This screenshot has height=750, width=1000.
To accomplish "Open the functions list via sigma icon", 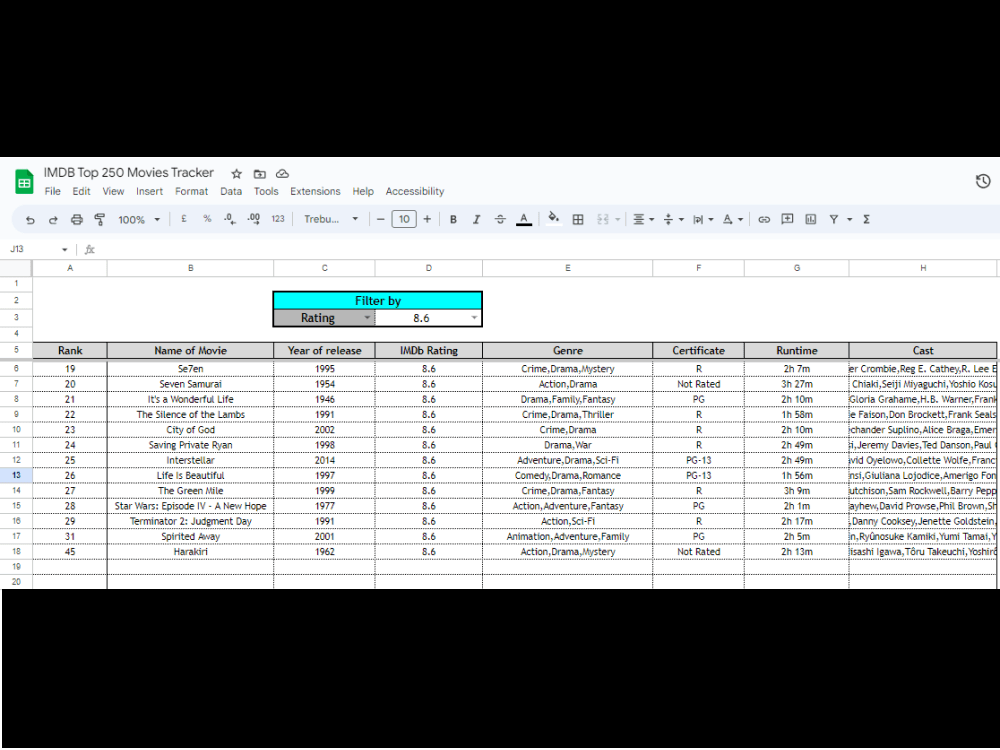I will [866, 219].
